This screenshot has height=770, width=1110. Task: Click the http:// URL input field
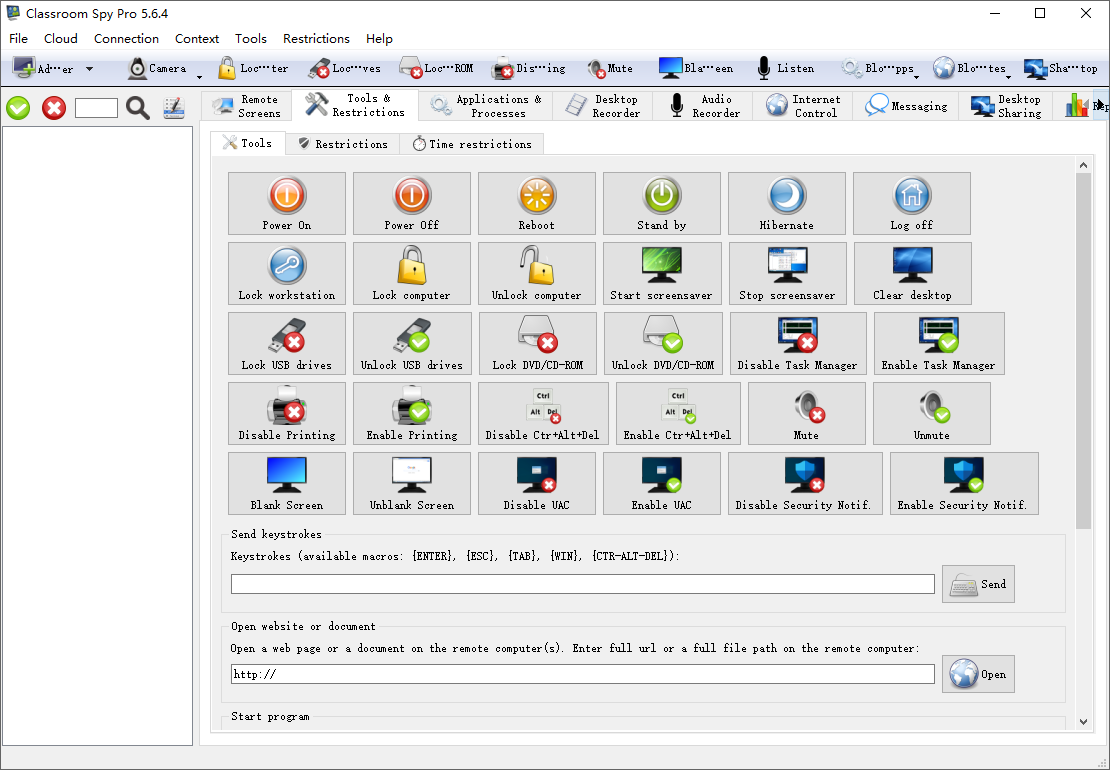pos(582,674)
